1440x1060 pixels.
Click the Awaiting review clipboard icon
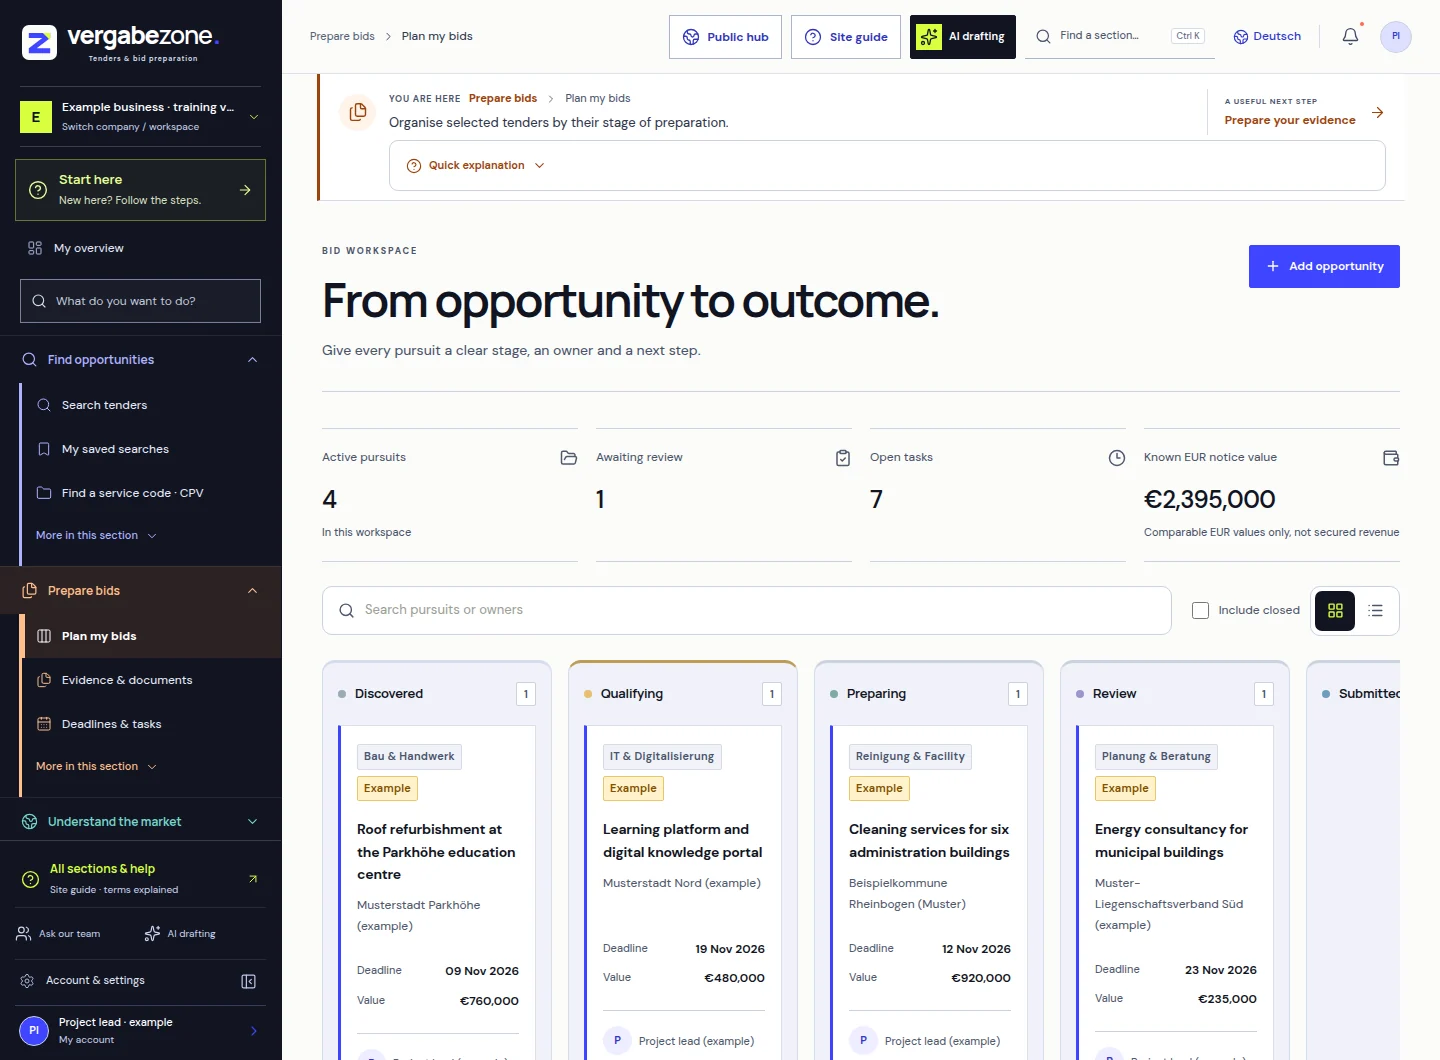[843, 458]
